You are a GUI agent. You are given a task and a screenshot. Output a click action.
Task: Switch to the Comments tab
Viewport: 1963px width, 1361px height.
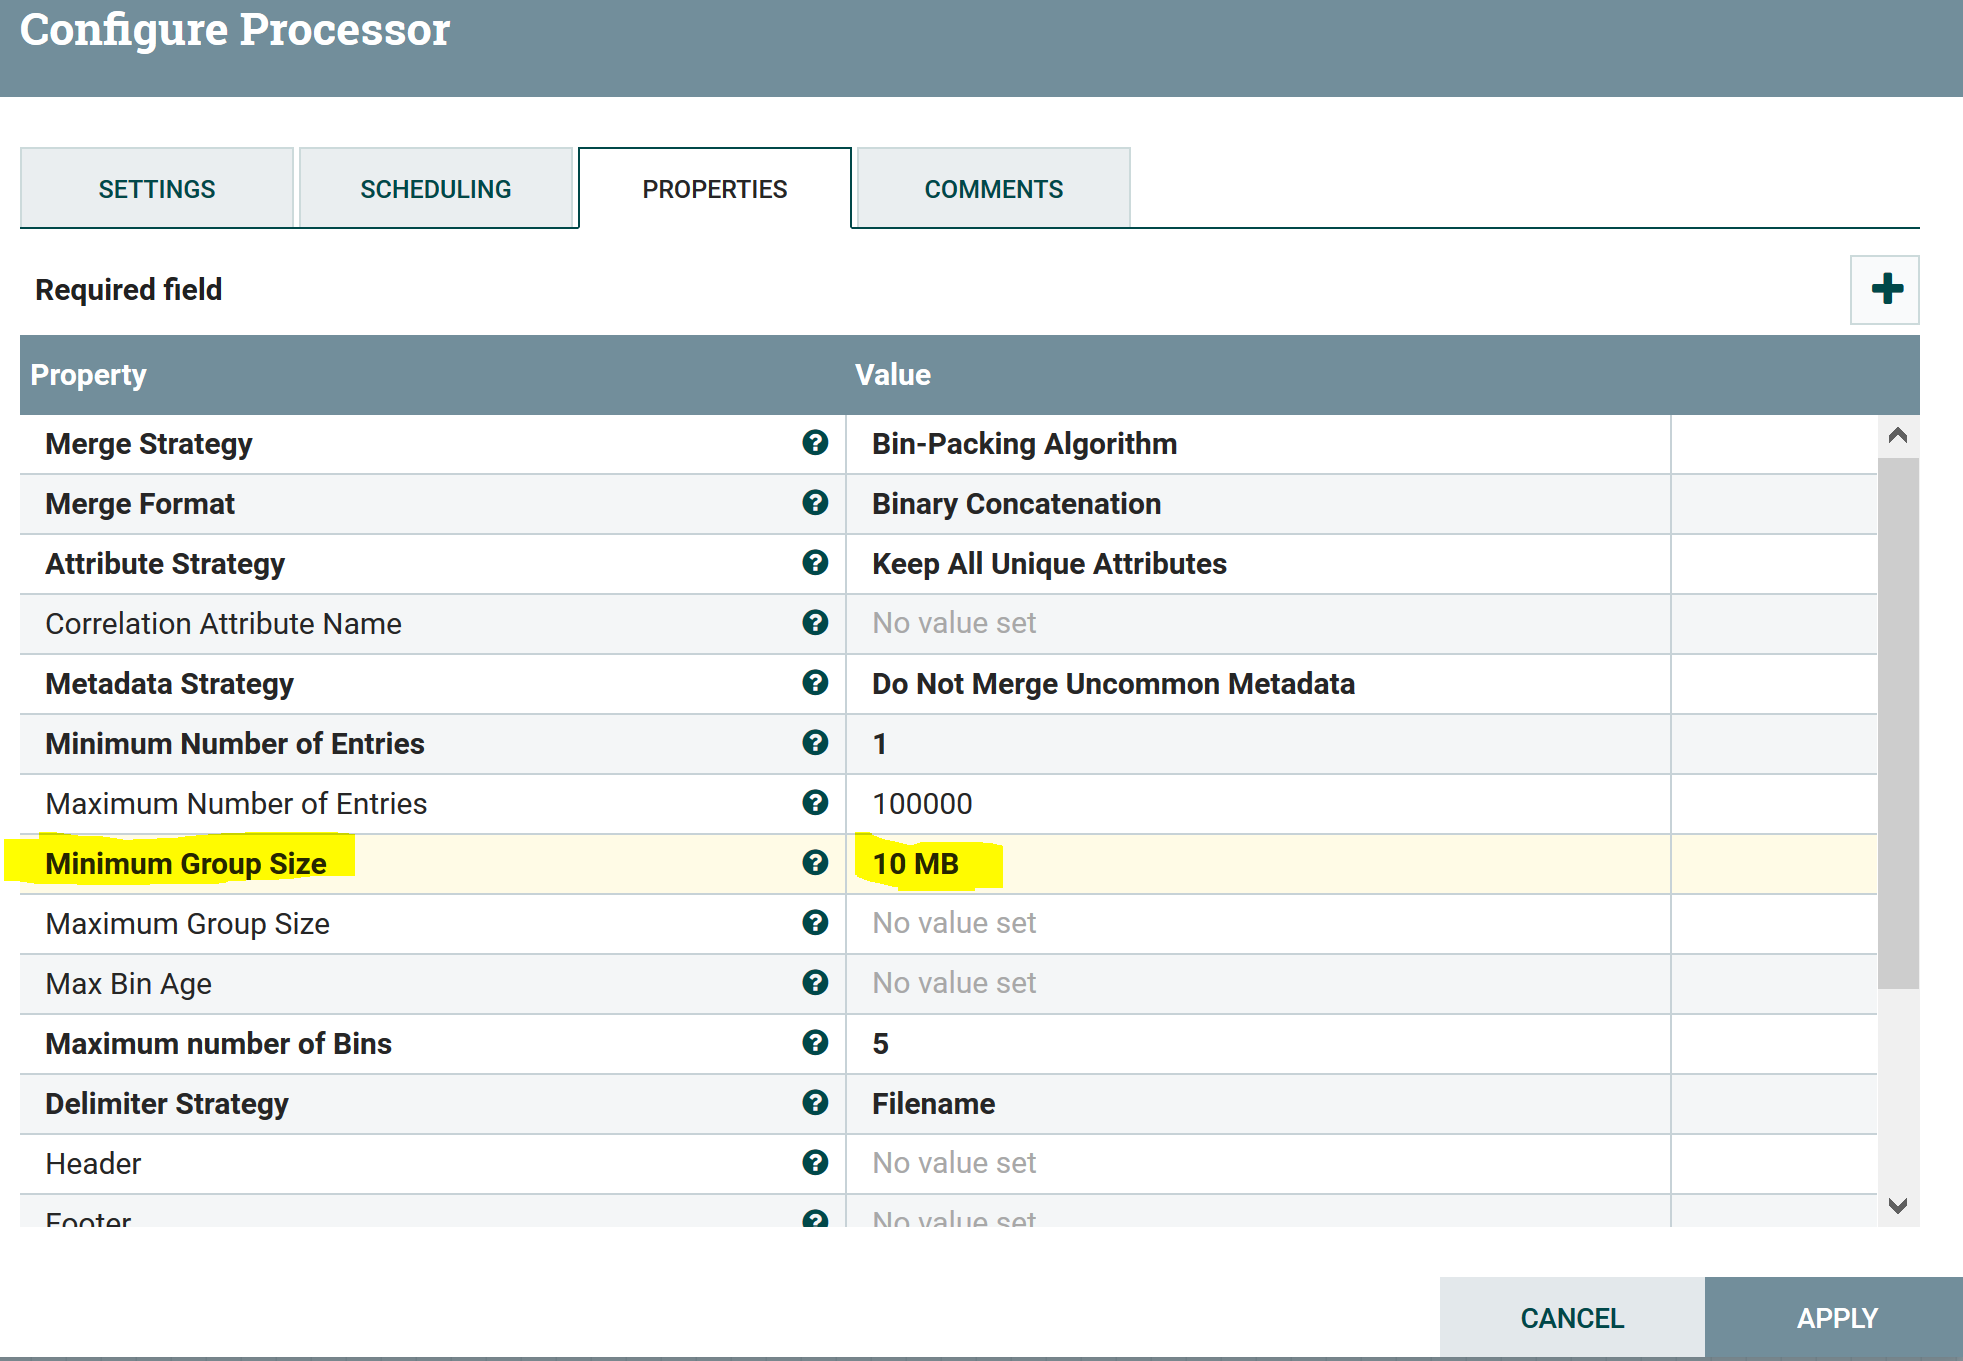[993, 188]
